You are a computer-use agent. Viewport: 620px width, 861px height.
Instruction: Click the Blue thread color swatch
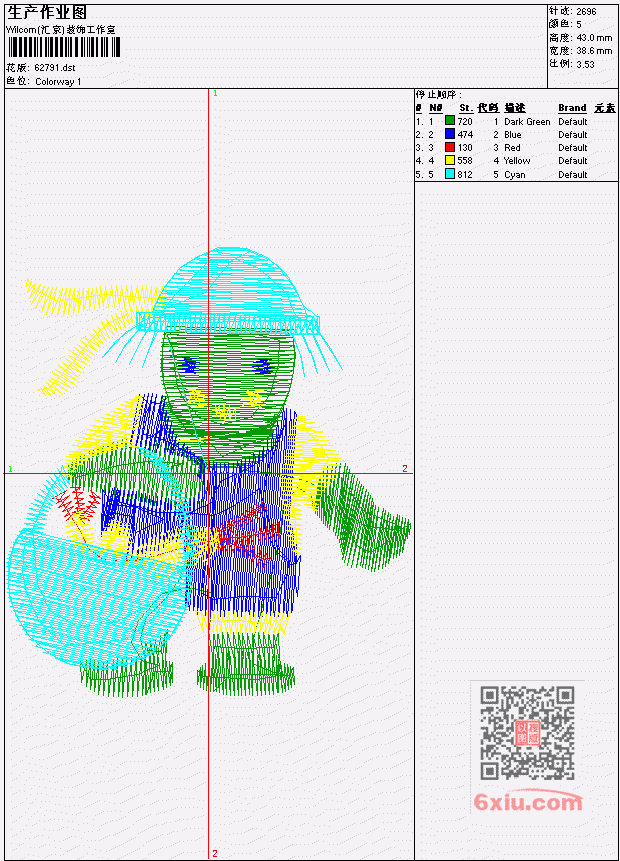450,134
